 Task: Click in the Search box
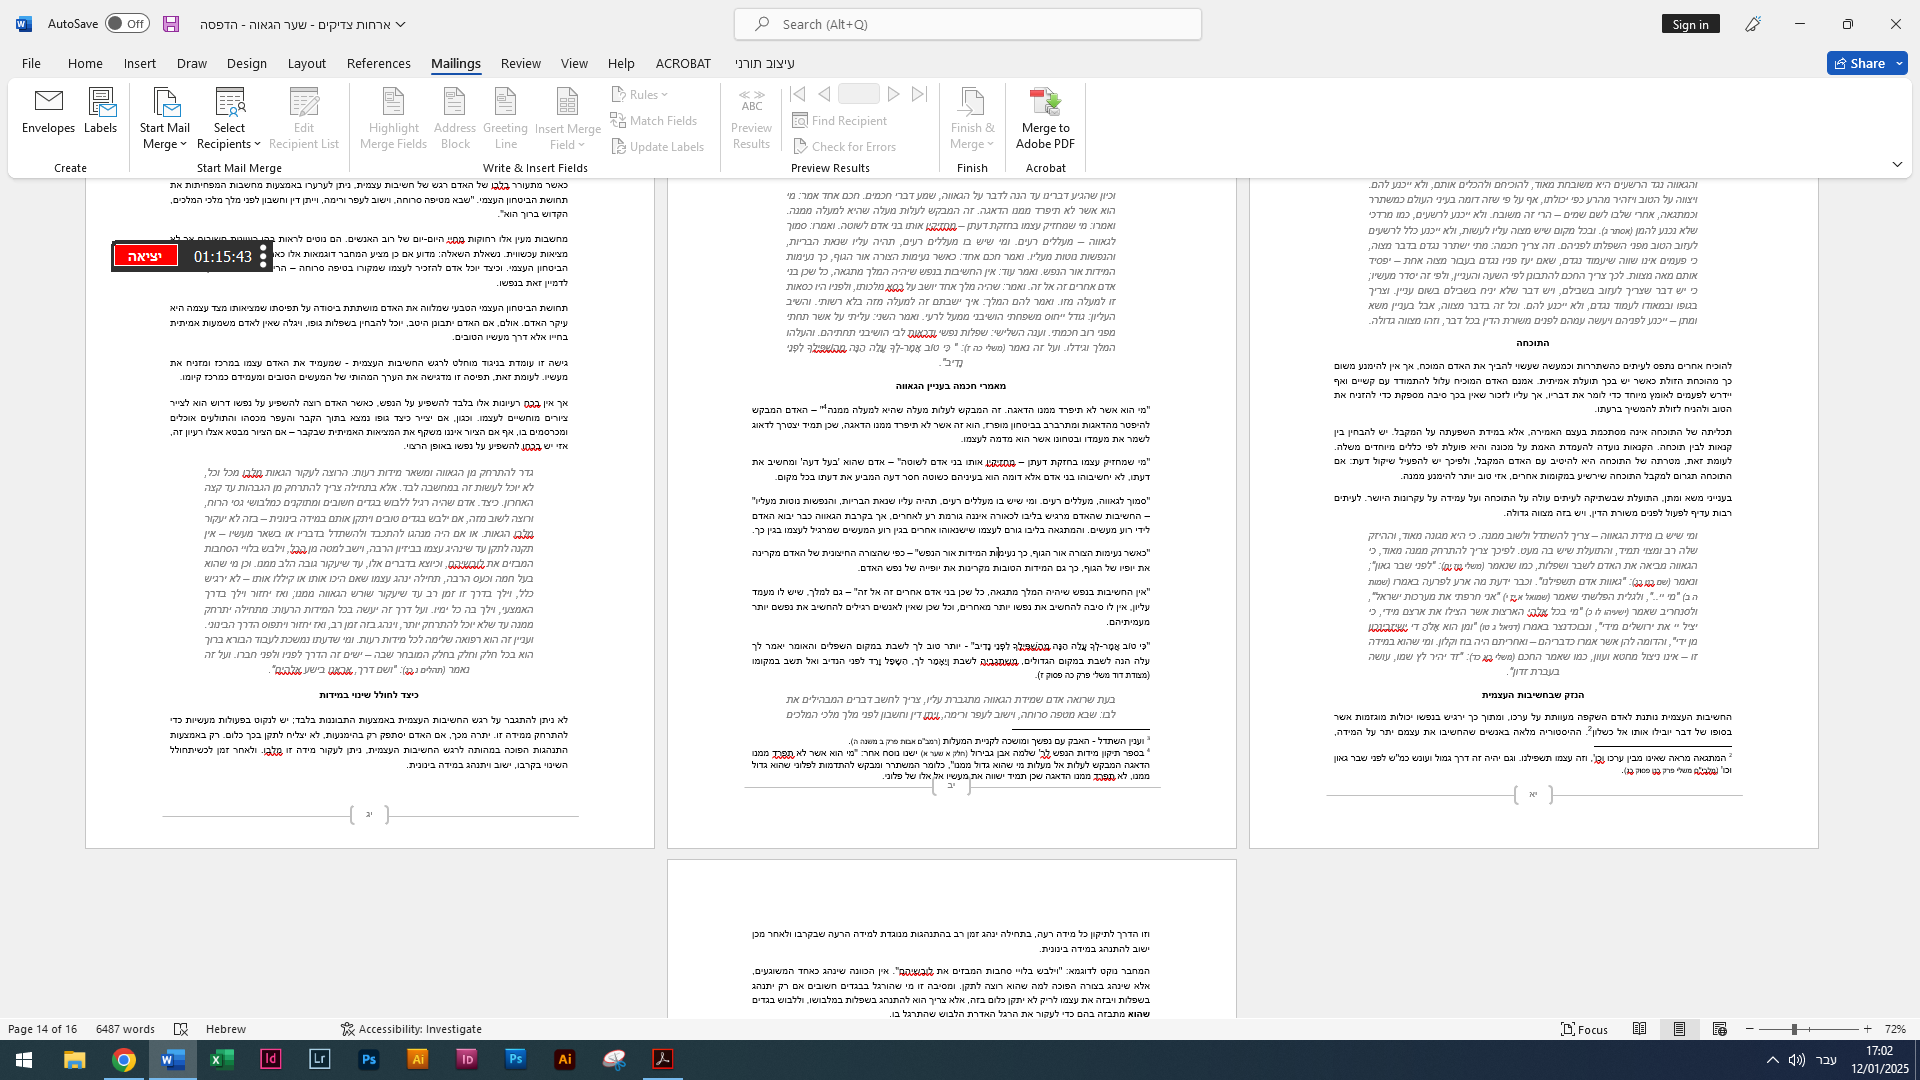pyautogui.click(x=968, y=24)
